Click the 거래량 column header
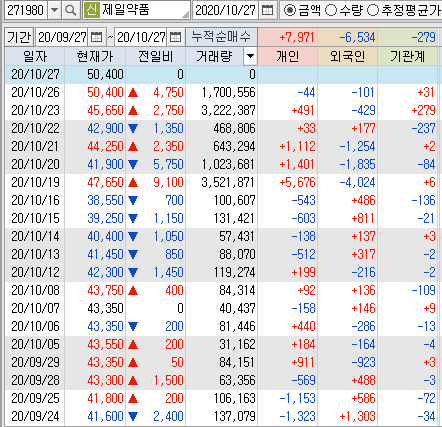442x427 pixels. [215, 56]
